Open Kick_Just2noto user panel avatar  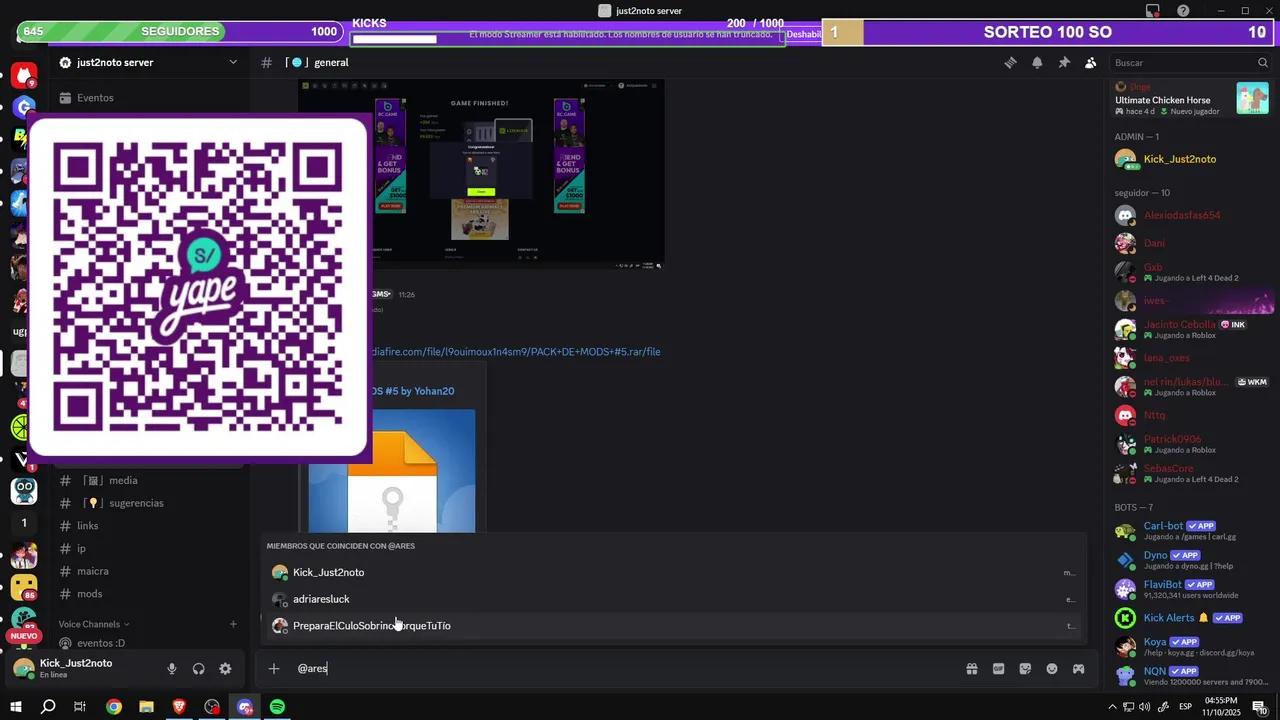(24, 668)
